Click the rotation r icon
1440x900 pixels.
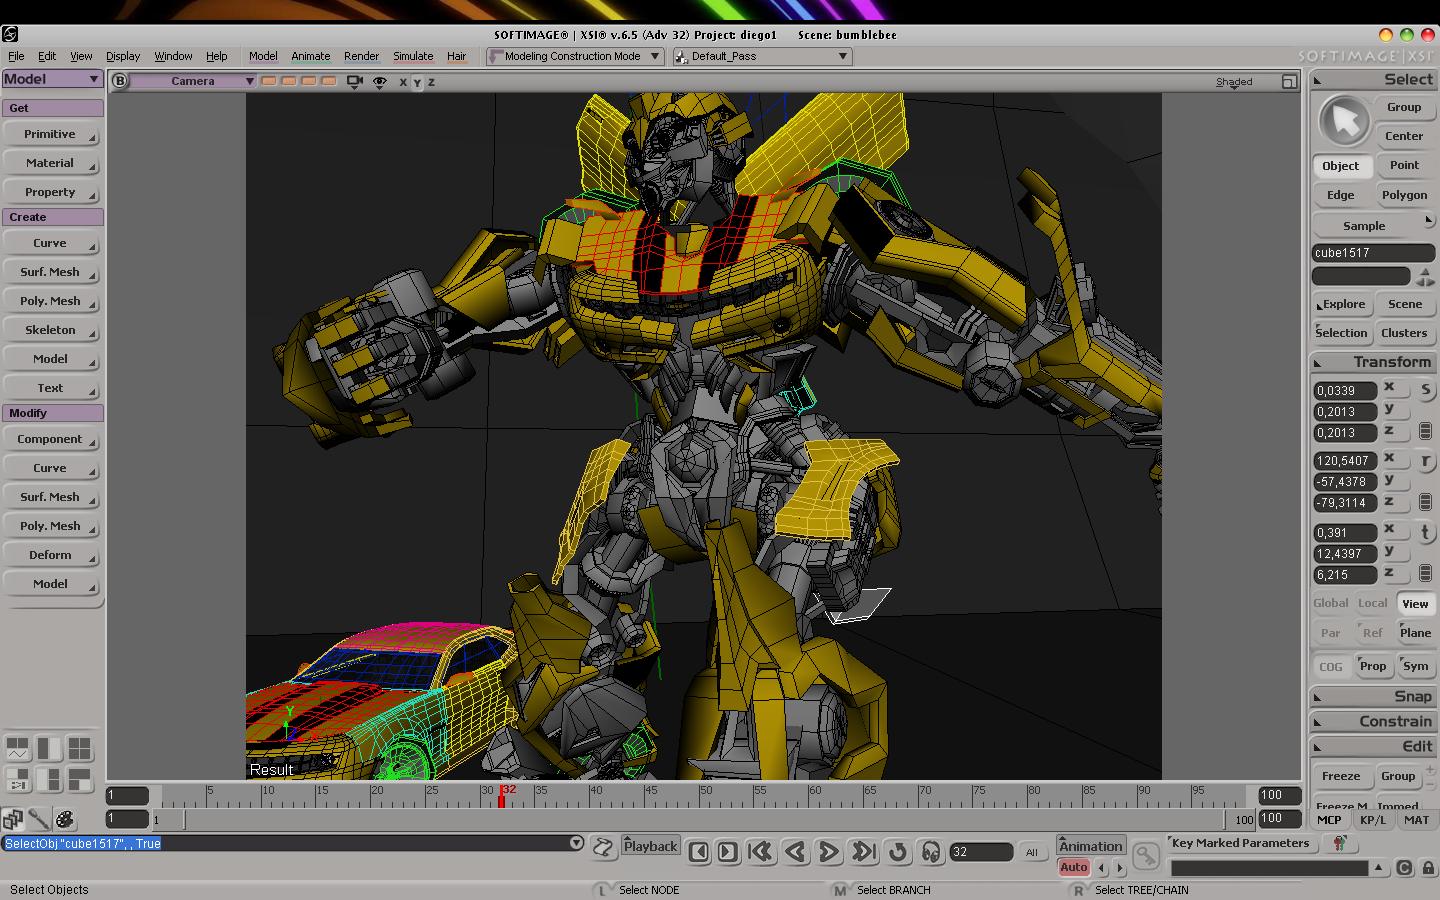[1425, 460]
